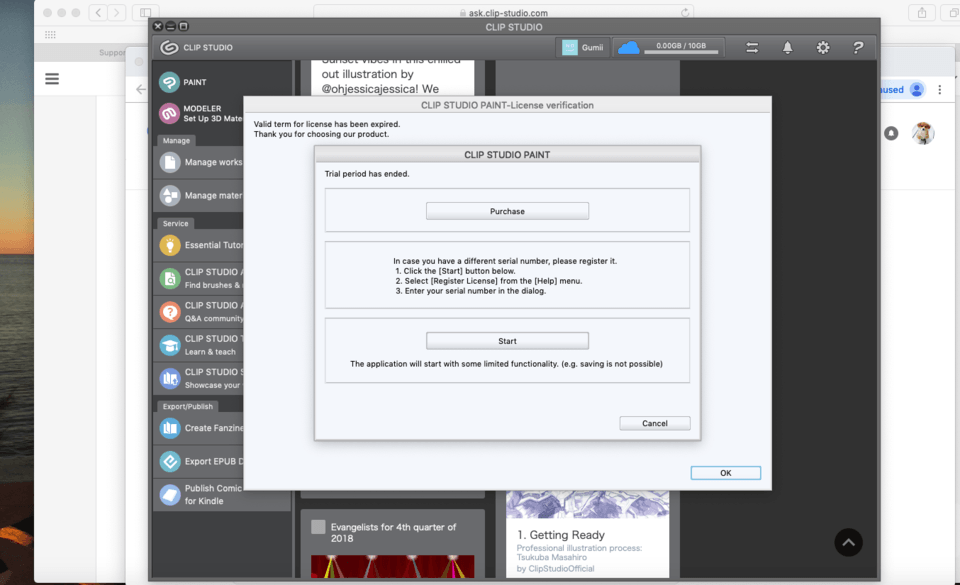This screenshot has width=960, height=585.
Task: Click the Essential Tutorials lightbulb icon
Action: click(x=170, y=245)
